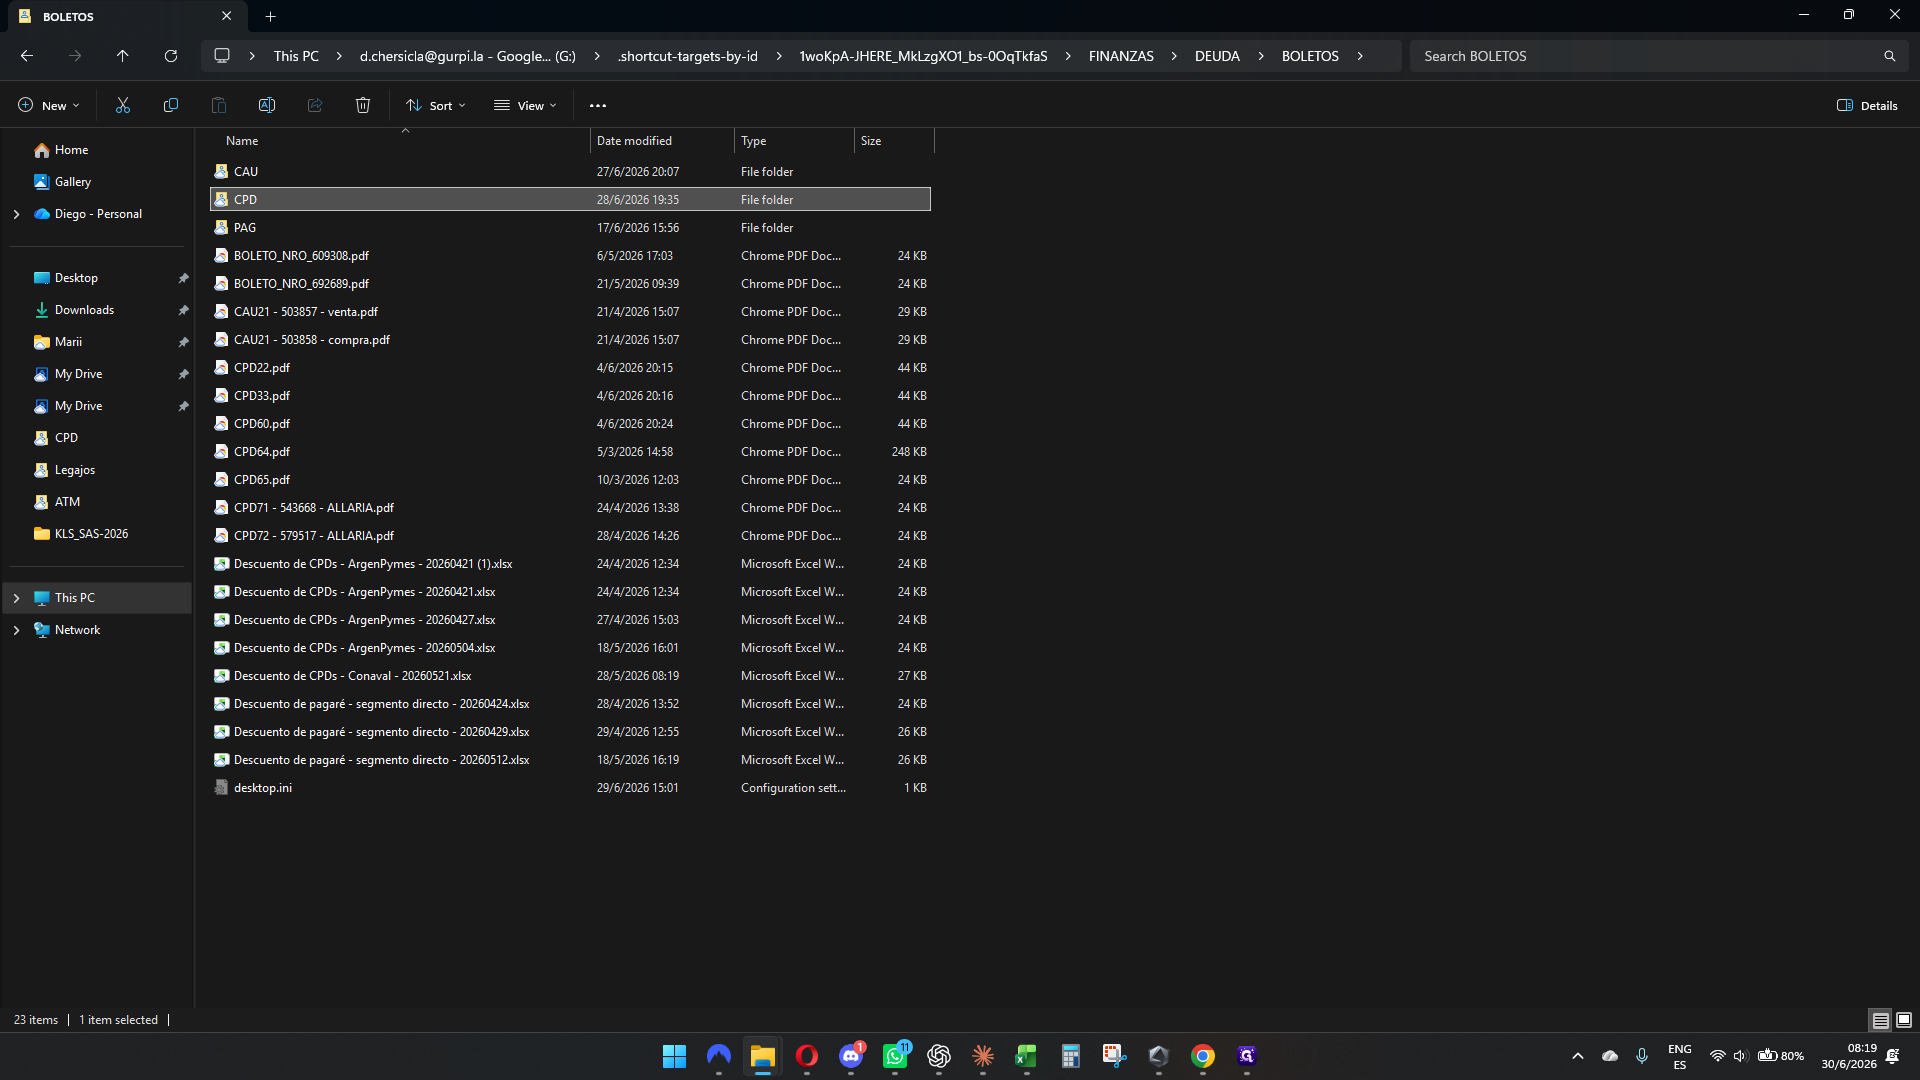Image resolution: width=1920 pixels, height=1080 pixels.
Task: Go up one folder level arrow
Action: [x=123, y=56]
